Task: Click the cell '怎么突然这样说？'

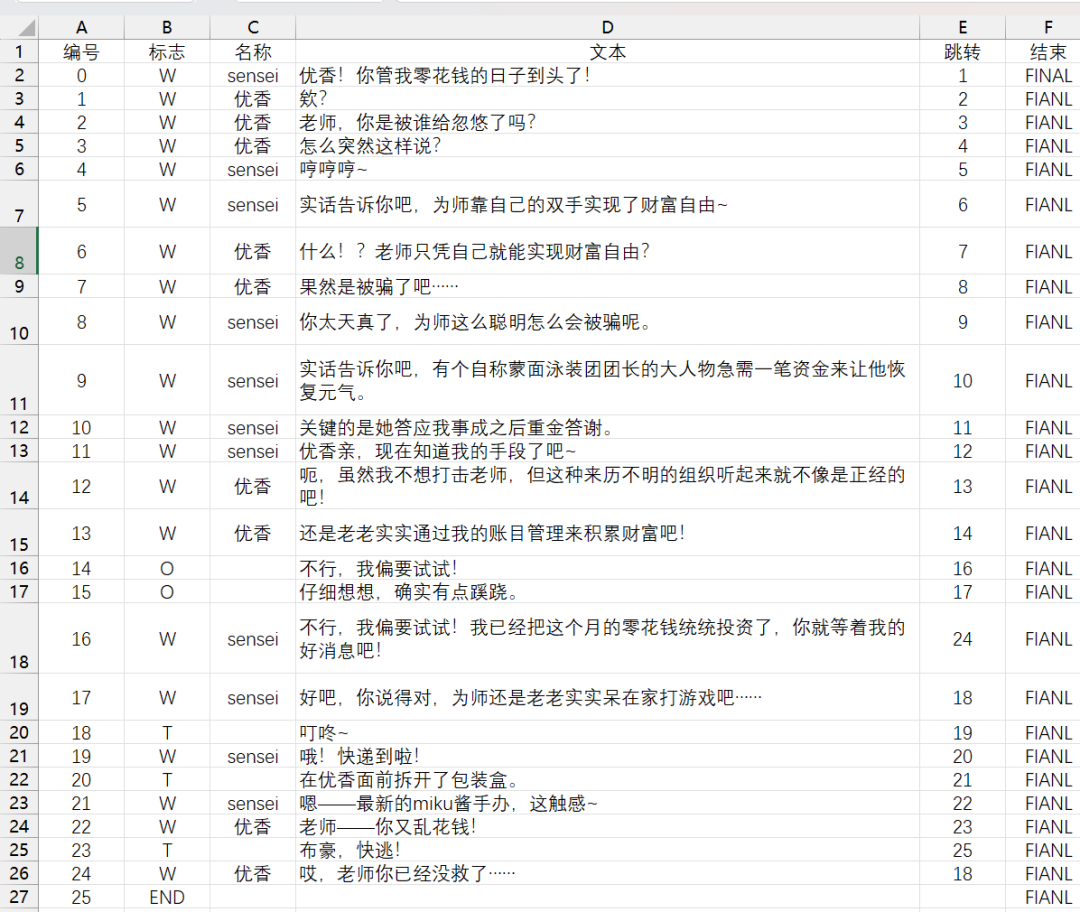Action: tap(608, 145)
